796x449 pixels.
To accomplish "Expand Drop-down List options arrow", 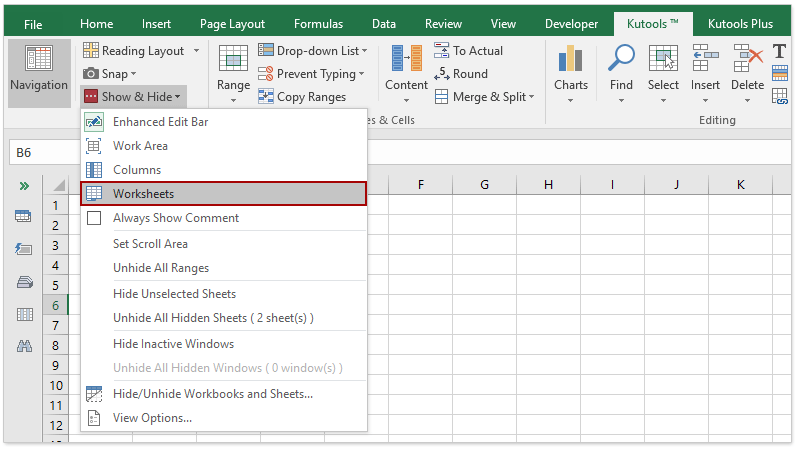I will [x=364, y=51].
